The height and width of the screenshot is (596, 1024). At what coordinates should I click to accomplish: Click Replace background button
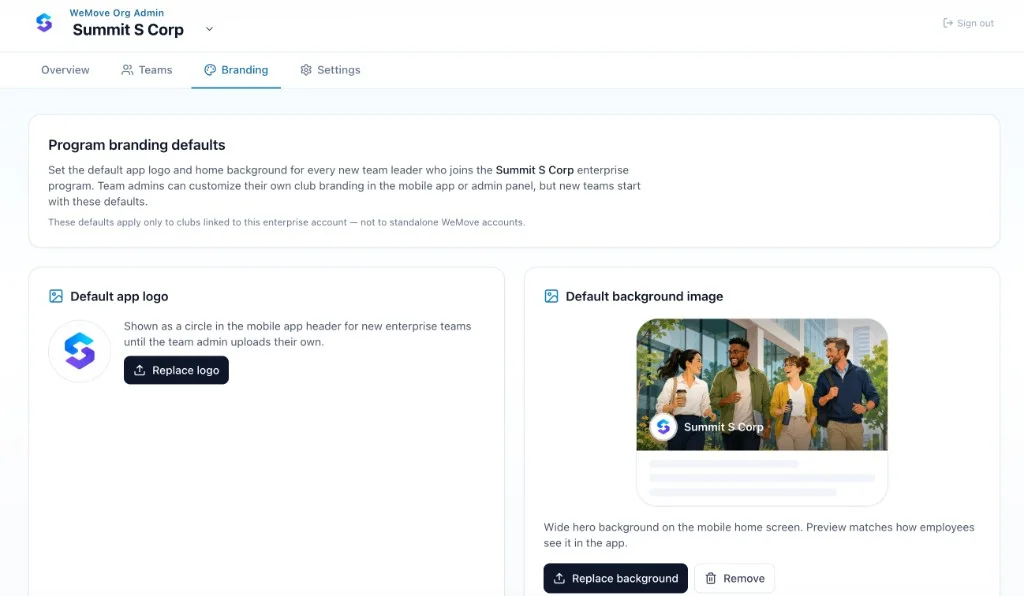(615, 578)
